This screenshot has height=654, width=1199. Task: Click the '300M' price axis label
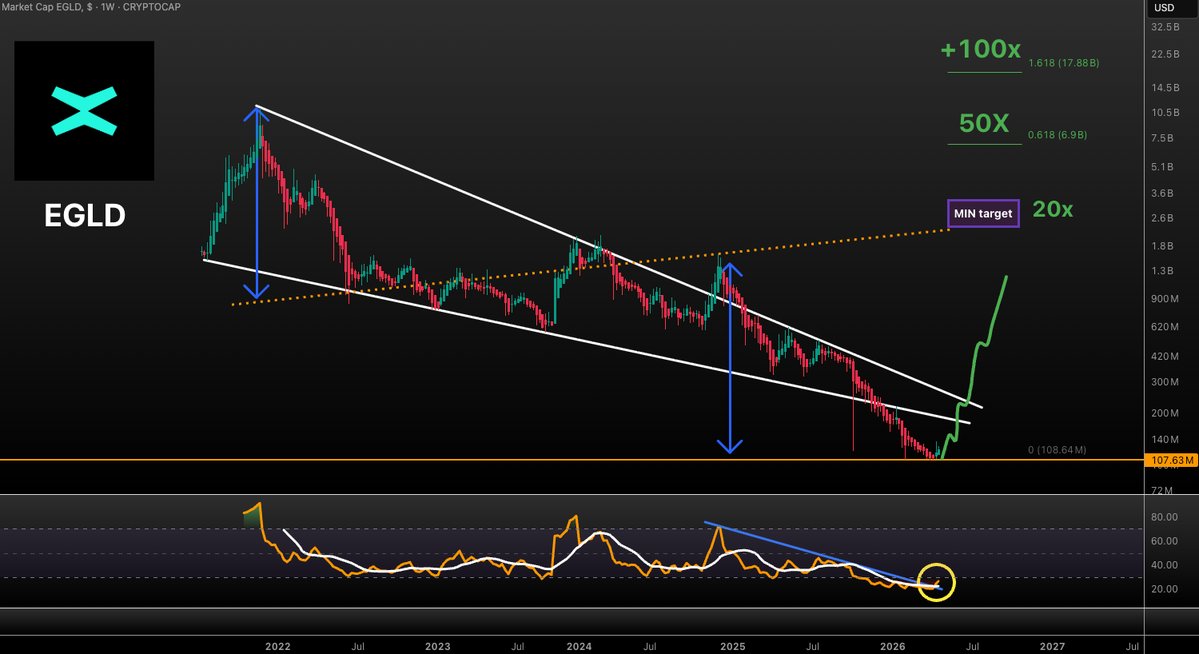(1165, 382)
